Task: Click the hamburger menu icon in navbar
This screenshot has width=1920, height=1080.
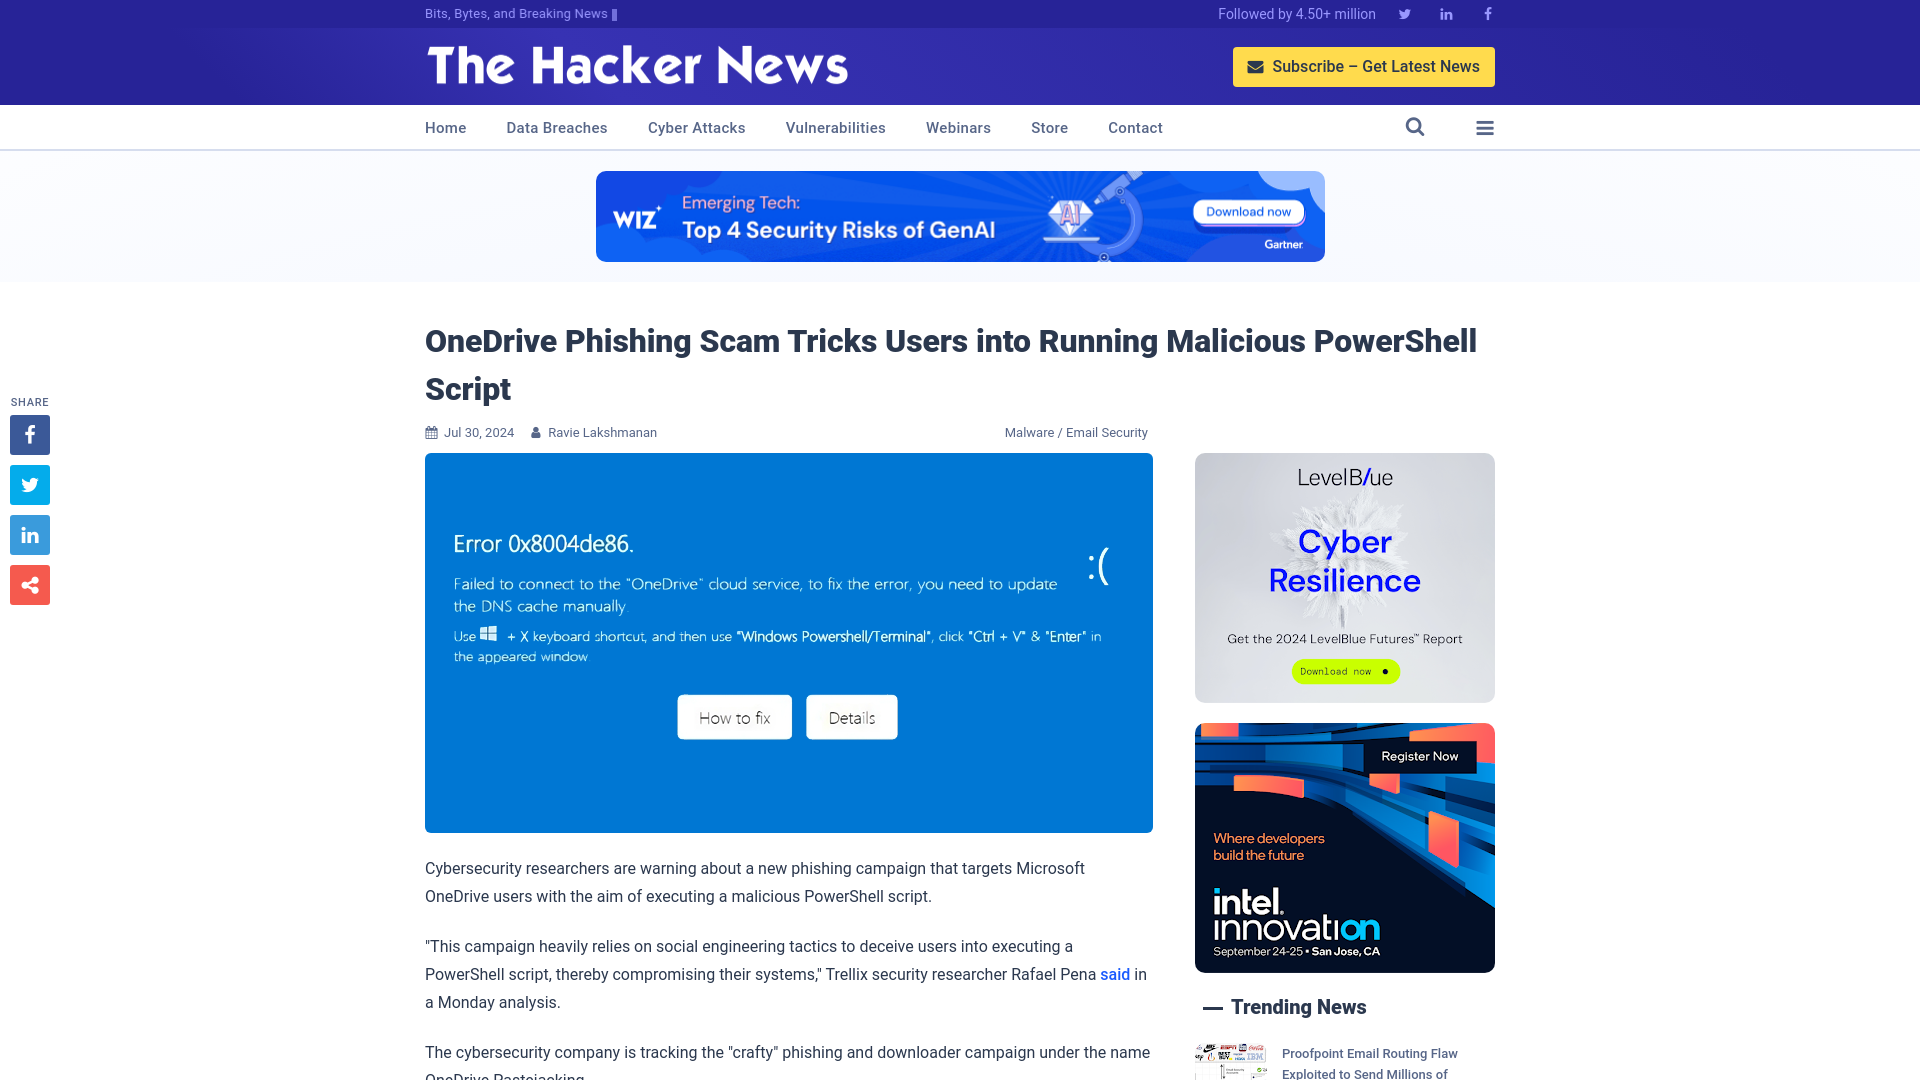Action: [1485, 127]
